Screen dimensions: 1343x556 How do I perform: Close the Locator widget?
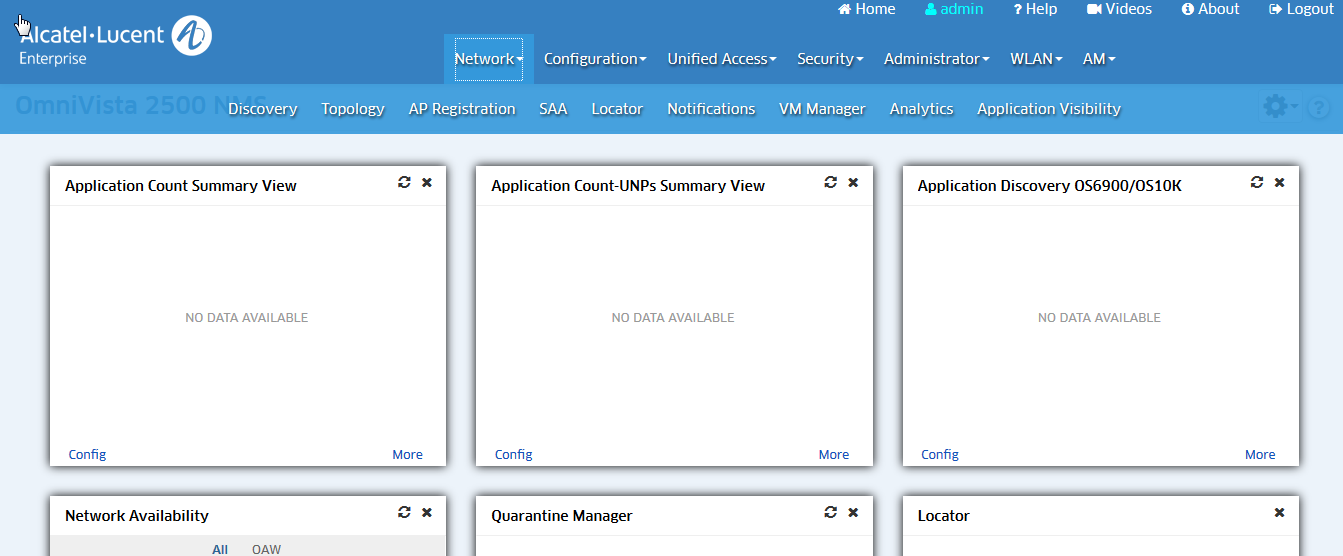pyautogui.click(x=1279, y=512)
